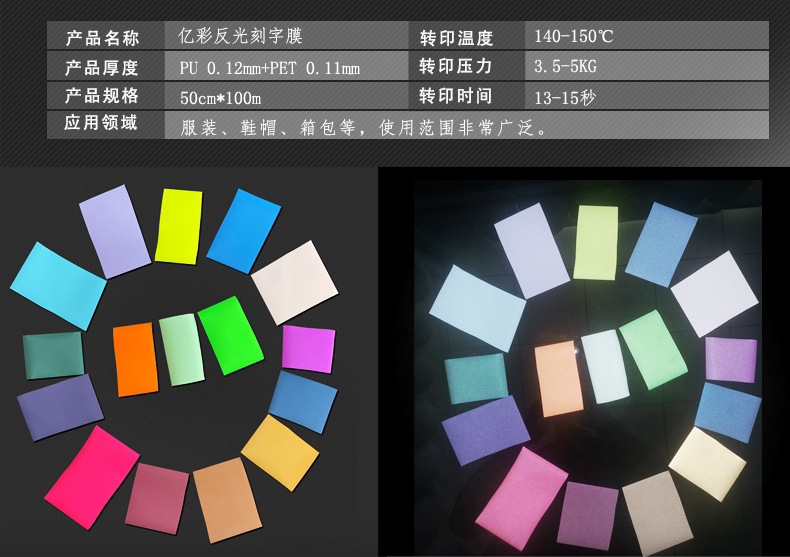
Task: Pick the teal swatch in the dark reflective photo
Action: (x=475, y=378)
